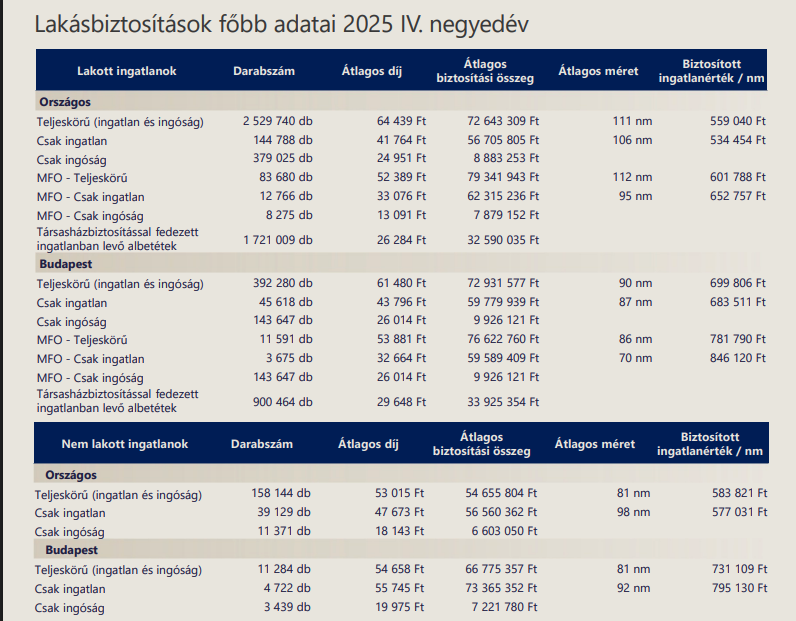Select the amount '8 883 253 Ft'
The height and width of the screenshot is (621, 796).
506,158
